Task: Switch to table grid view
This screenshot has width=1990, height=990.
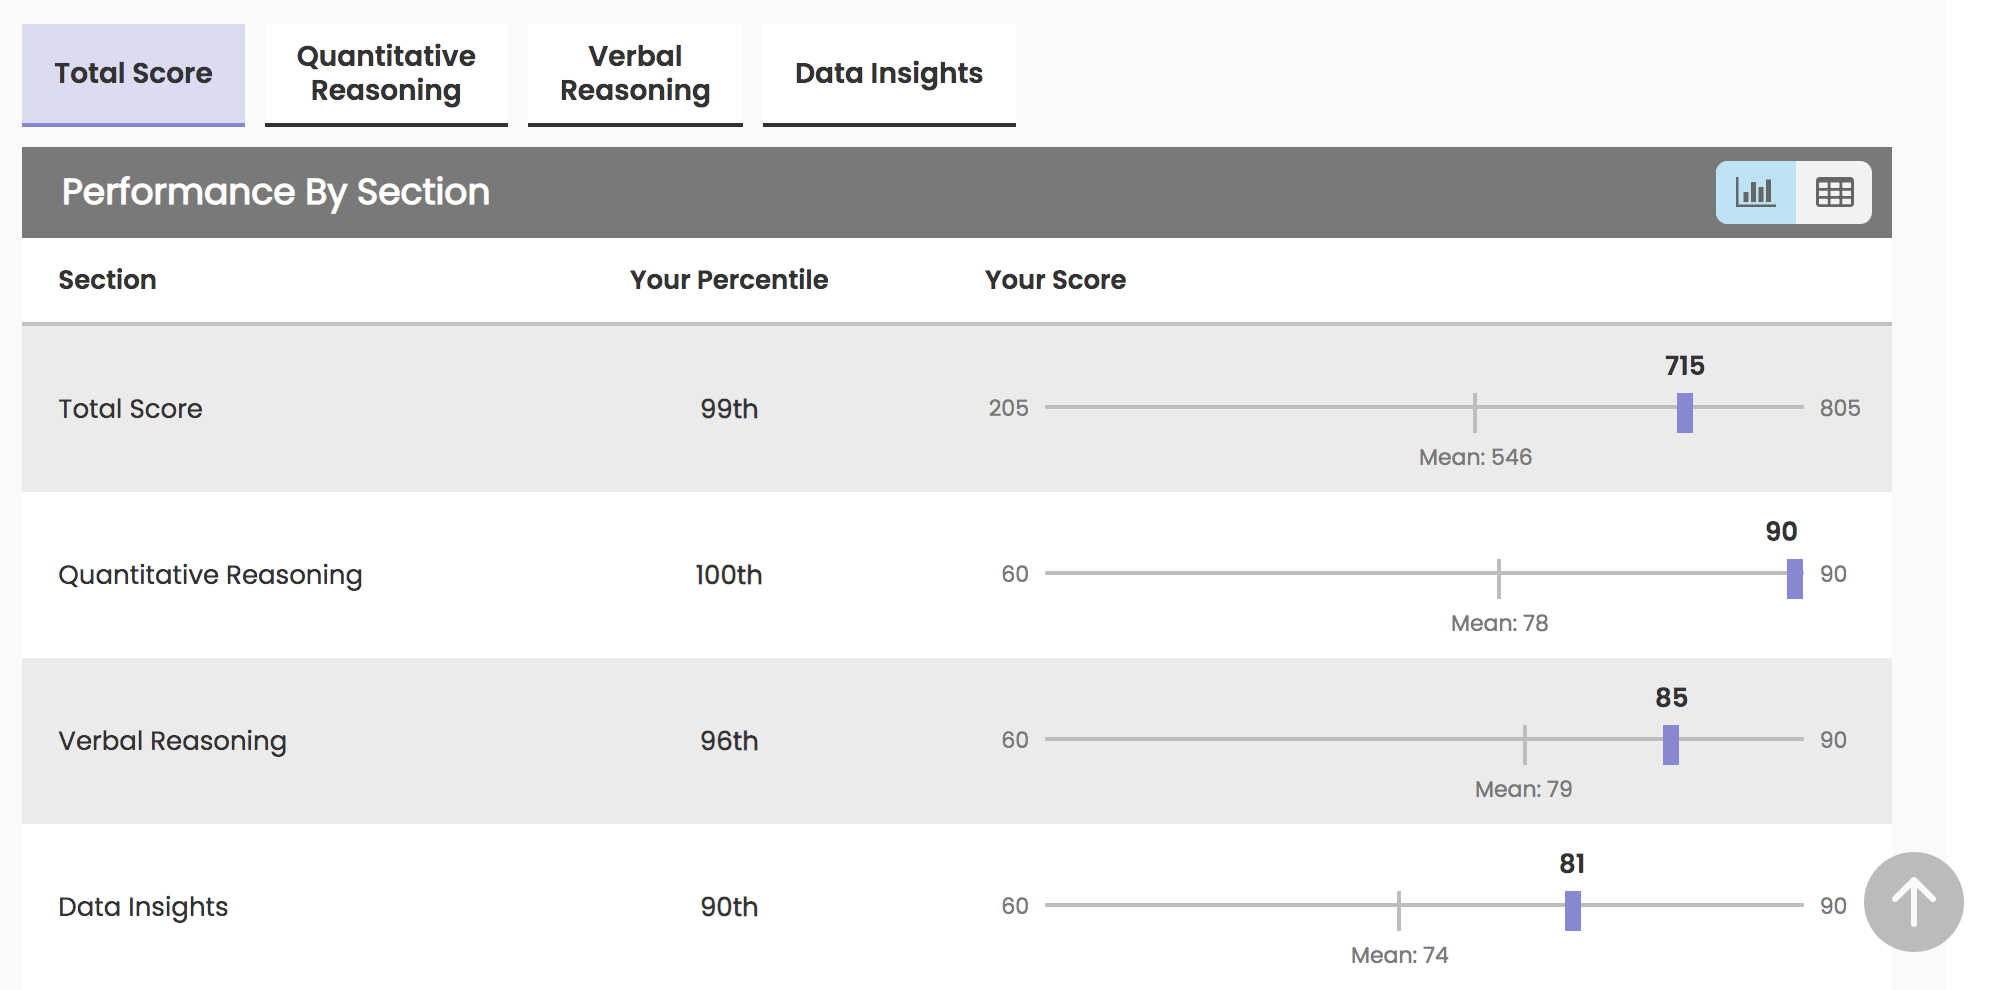Action: (x=1834, y=192)
